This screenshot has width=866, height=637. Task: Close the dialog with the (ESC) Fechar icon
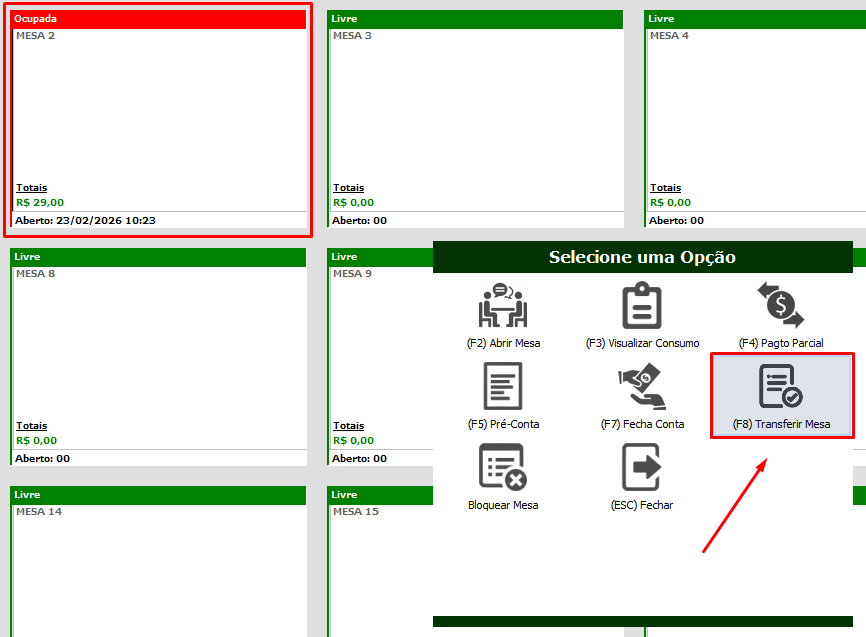(642, 467)
